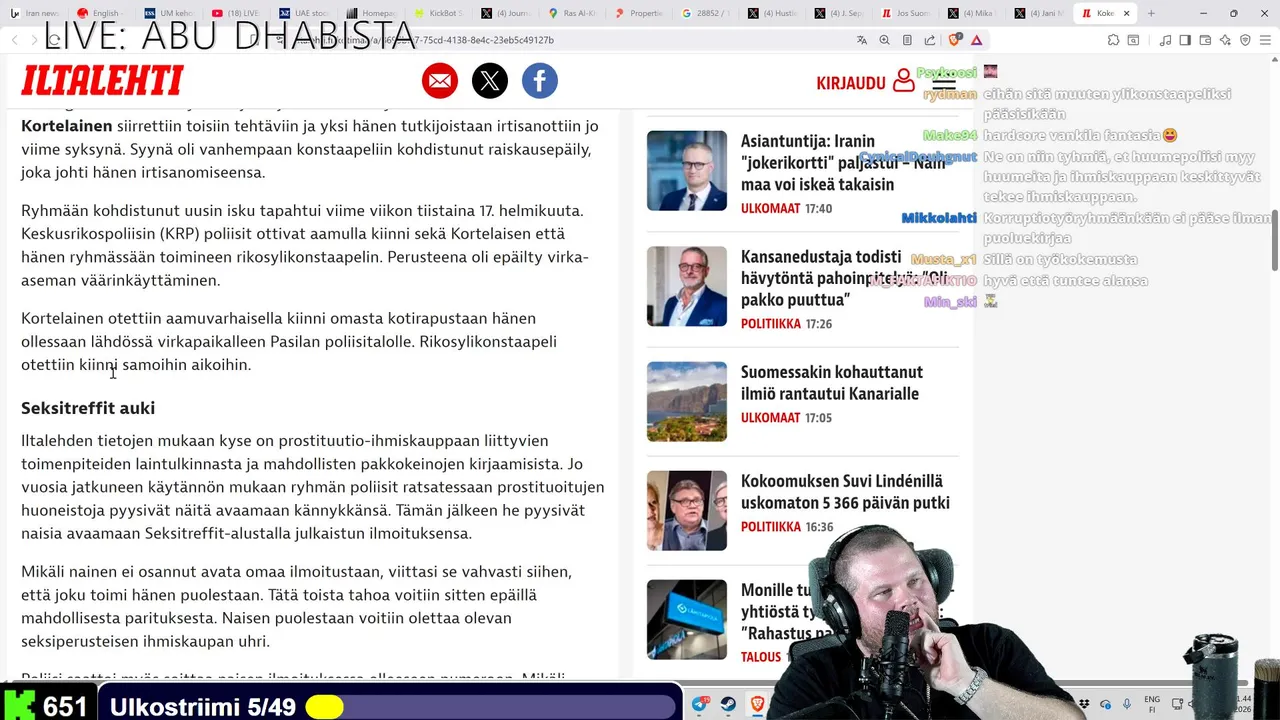Switch to the Ras Al-Khaimah maps tab
This screenshot has height=720, width=1280.
click(x=572, y=13)
